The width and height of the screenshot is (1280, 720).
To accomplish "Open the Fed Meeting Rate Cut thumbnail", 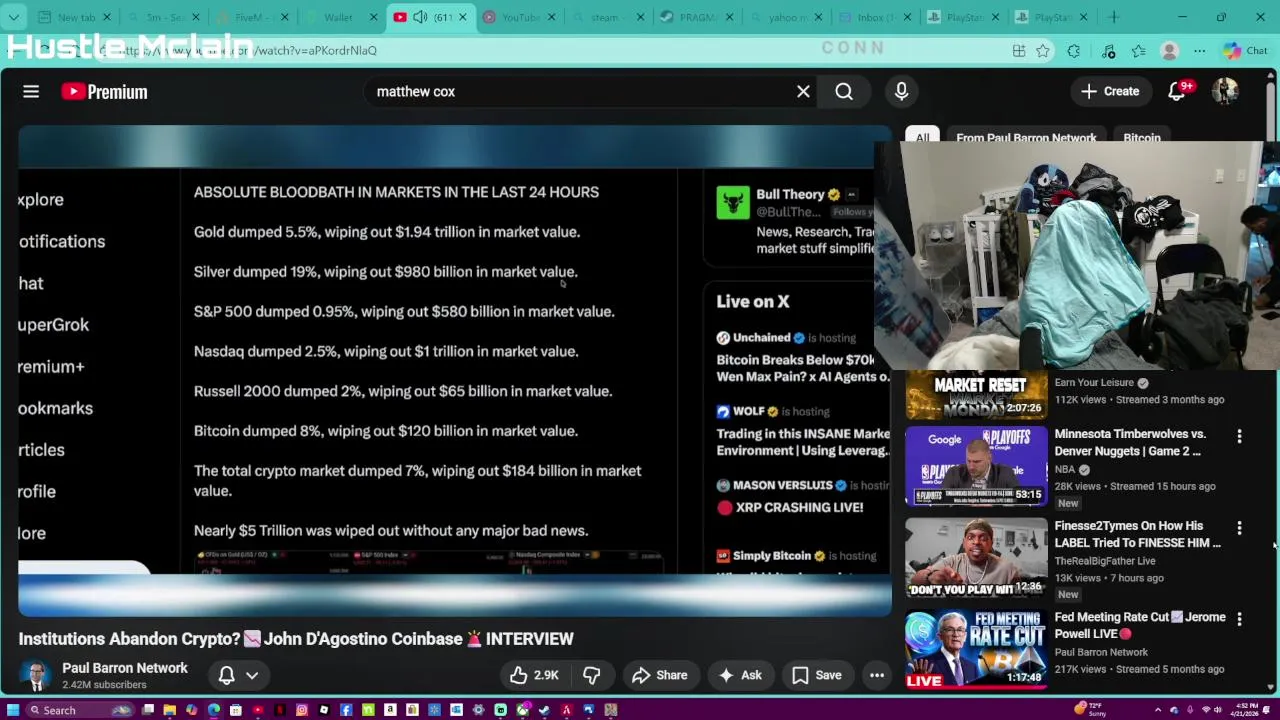I will pyautogui.click(x=976, y=649).
